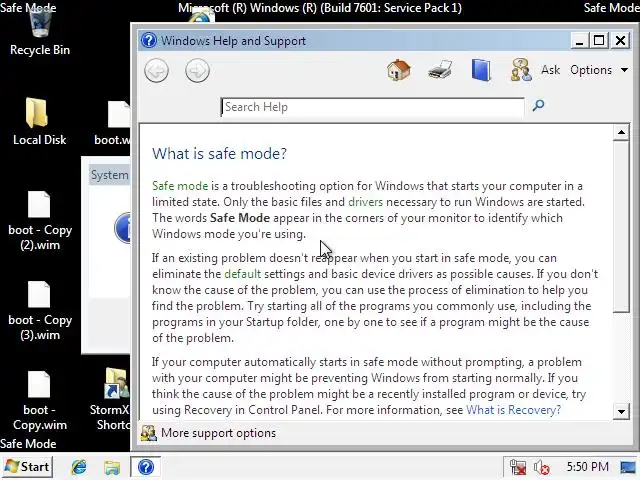Viewport: 640px width, 480px height.
Task: Browse Help contents via blue book icon
Action: pyautogui.click(x=481, y=70)
